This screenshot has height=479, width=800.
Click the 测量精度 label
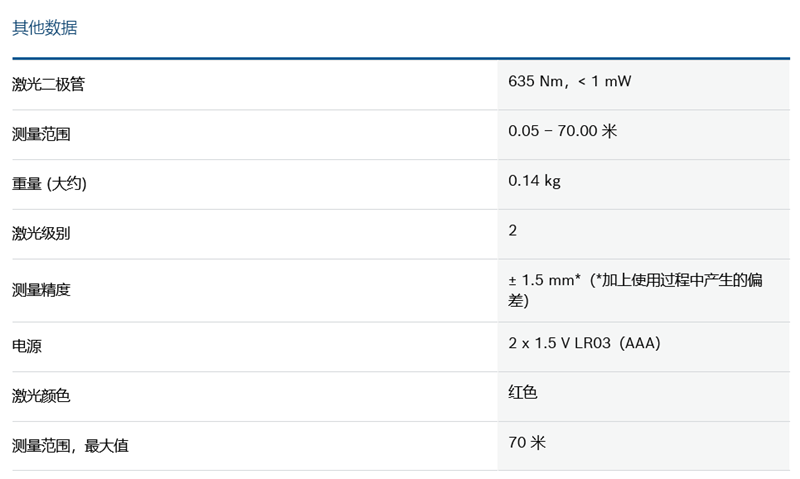coord(41,290)
